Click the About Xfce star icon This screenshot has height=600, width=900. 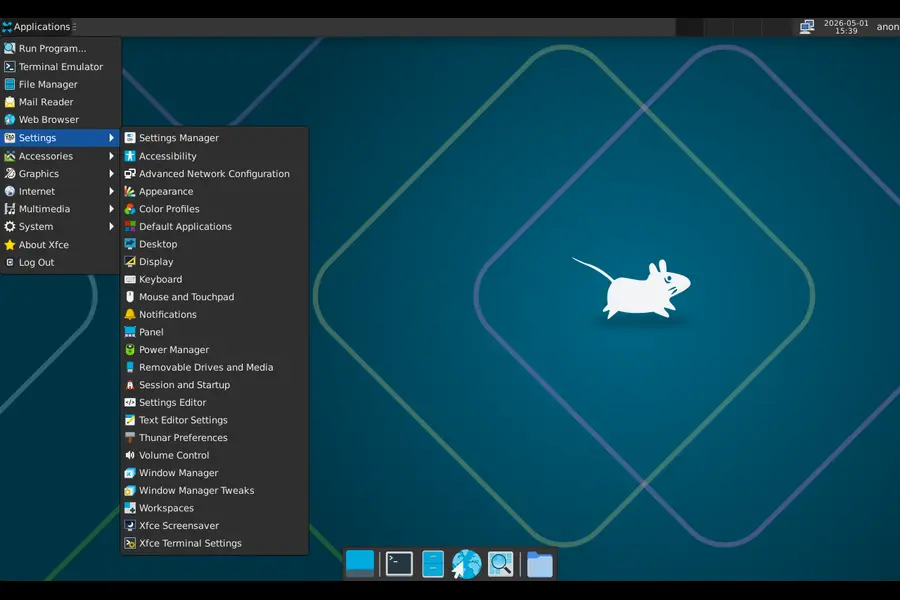tap(10, 245)
